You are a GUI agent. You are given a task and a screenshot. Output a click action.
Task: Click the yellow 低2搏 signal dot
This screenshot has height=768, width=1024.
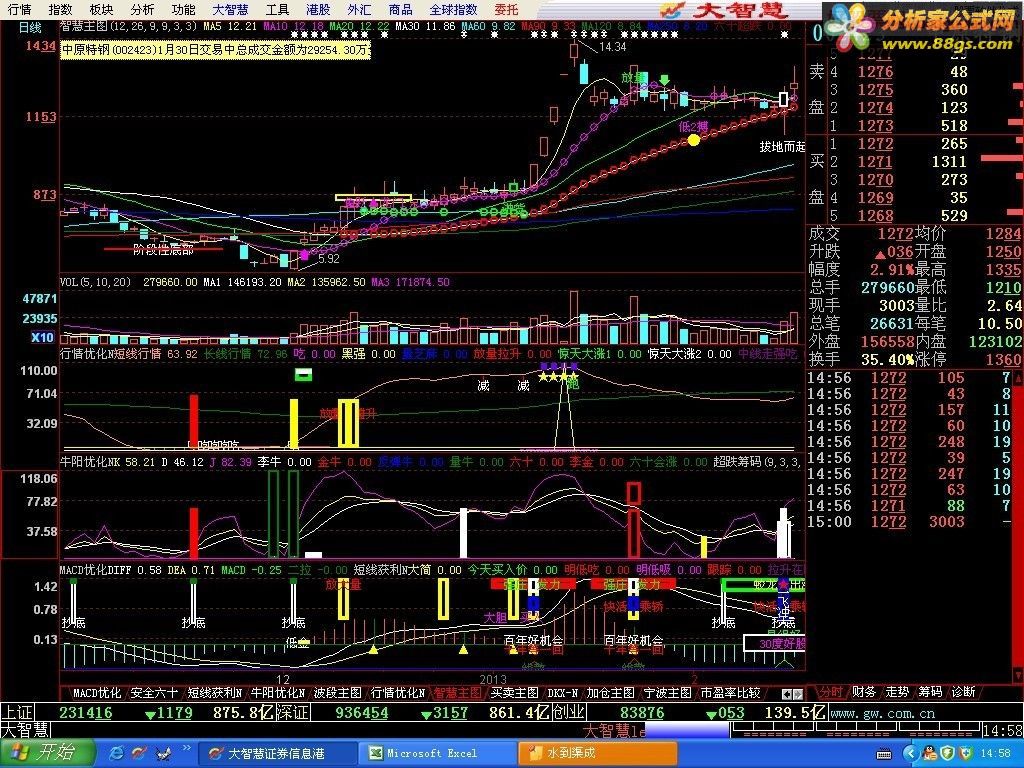coord(694,140)
